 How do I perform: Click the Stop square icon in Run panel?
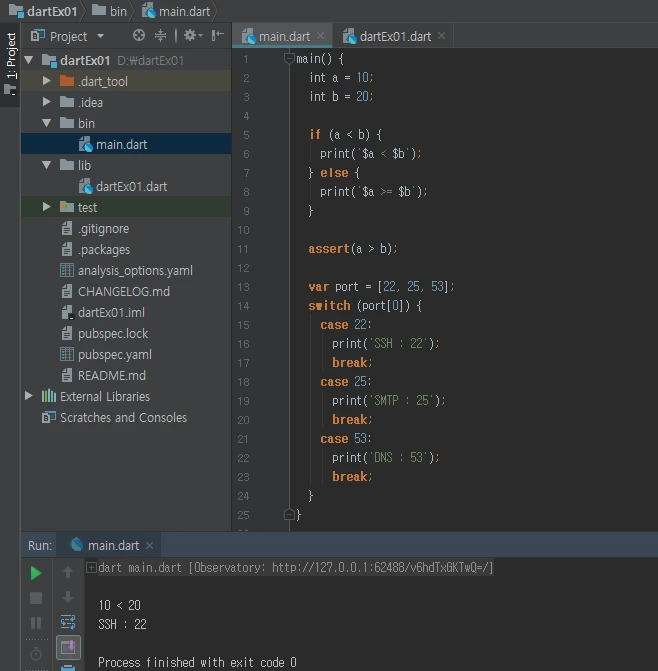click(36, 598)
